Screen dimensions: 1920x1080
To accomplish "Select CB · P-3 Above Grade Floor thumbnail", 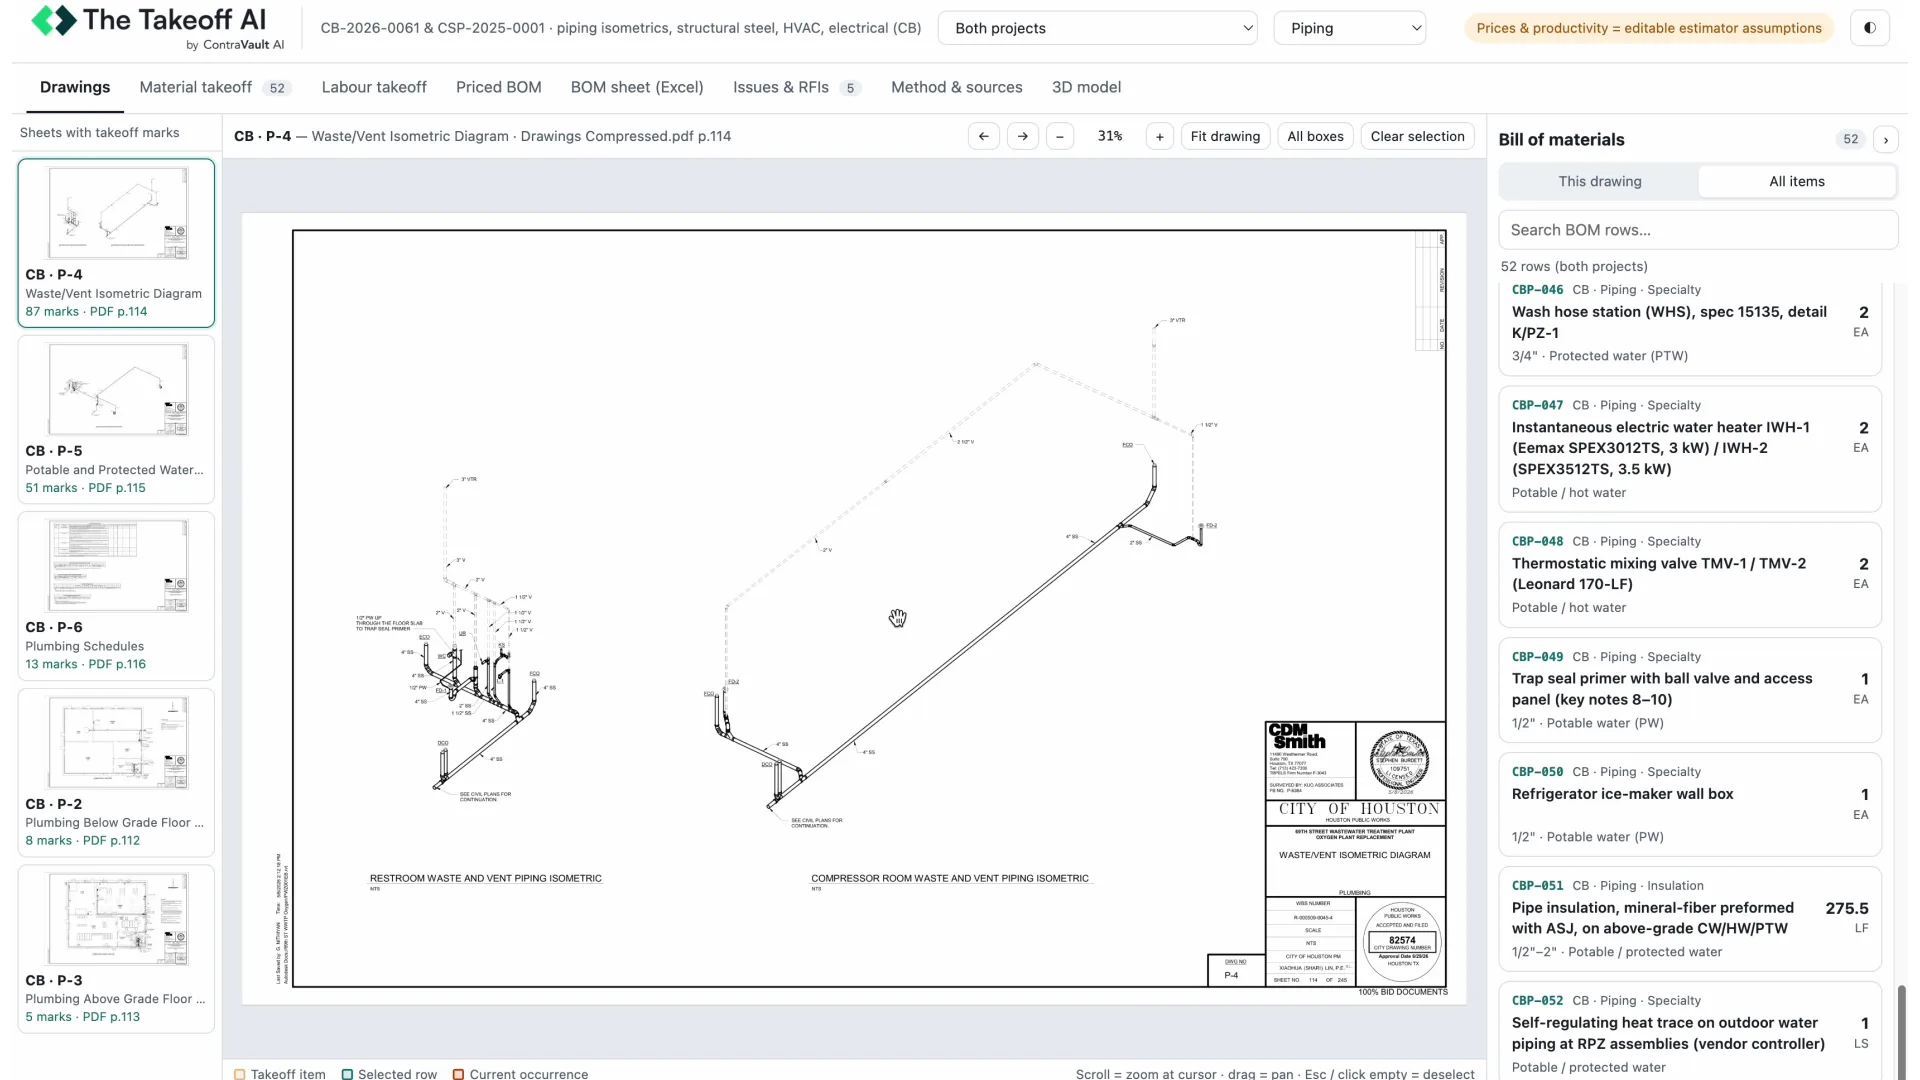I will coord(116,949).
